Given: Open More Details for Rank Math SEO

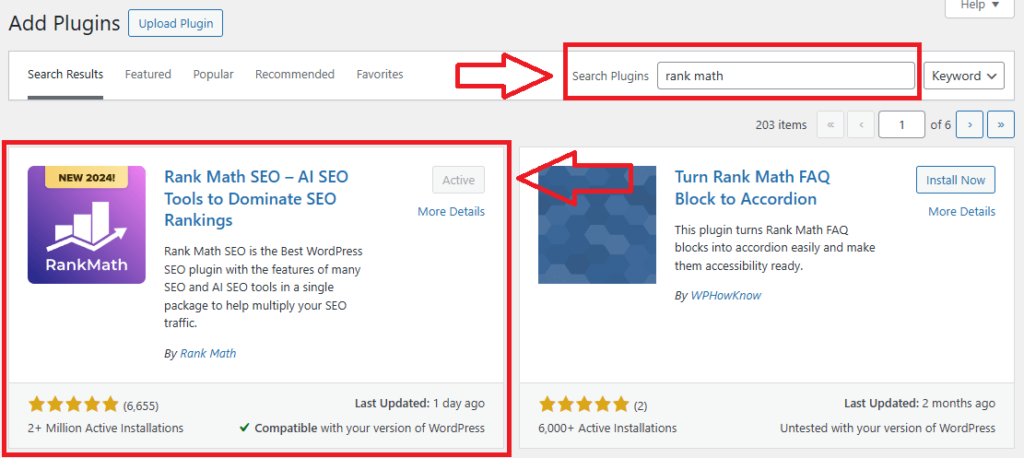Looking at the screenshot, I should (x=451, y=212).
